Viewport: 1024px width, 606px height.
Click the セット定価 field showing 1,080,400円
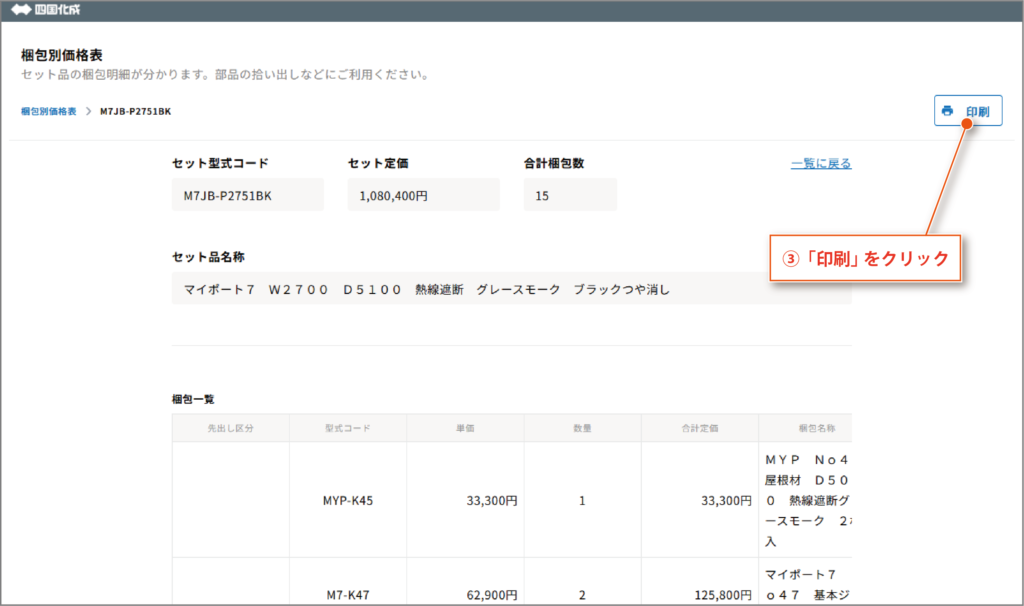click(423, 196)
